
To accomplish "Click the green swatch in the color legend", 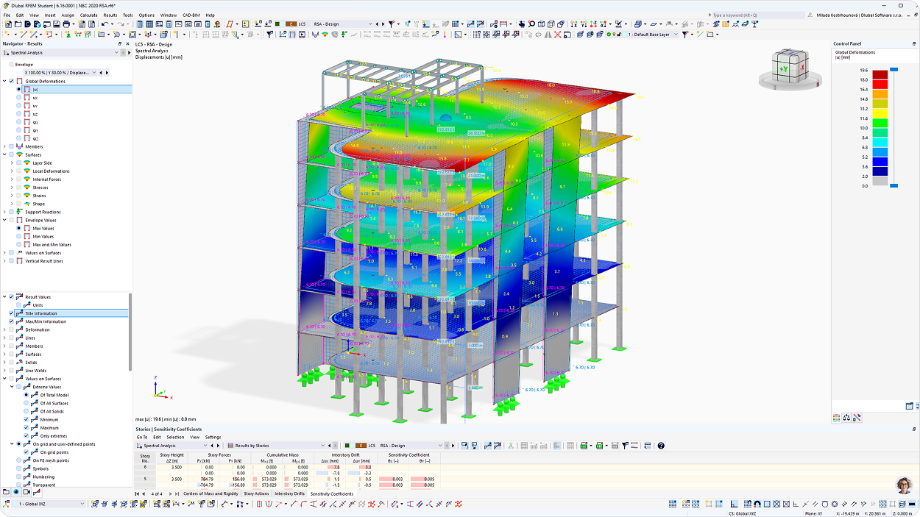I will pyautogui.click(x=880, y=123).
